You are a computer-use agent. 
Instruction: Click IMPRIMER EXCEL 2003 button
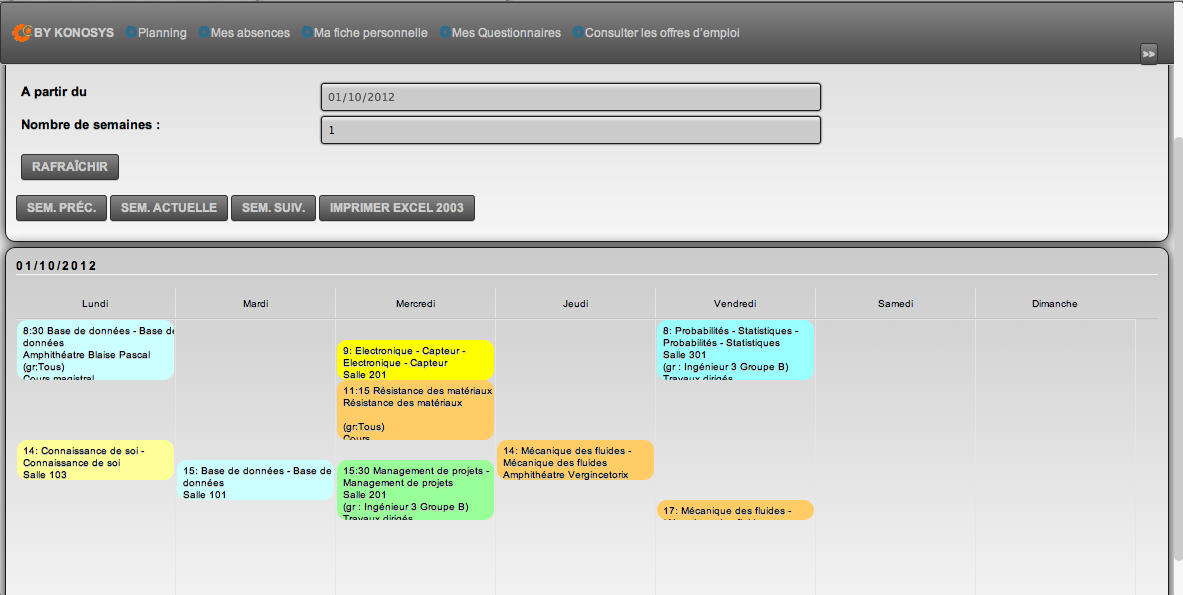tap(397, 207)
